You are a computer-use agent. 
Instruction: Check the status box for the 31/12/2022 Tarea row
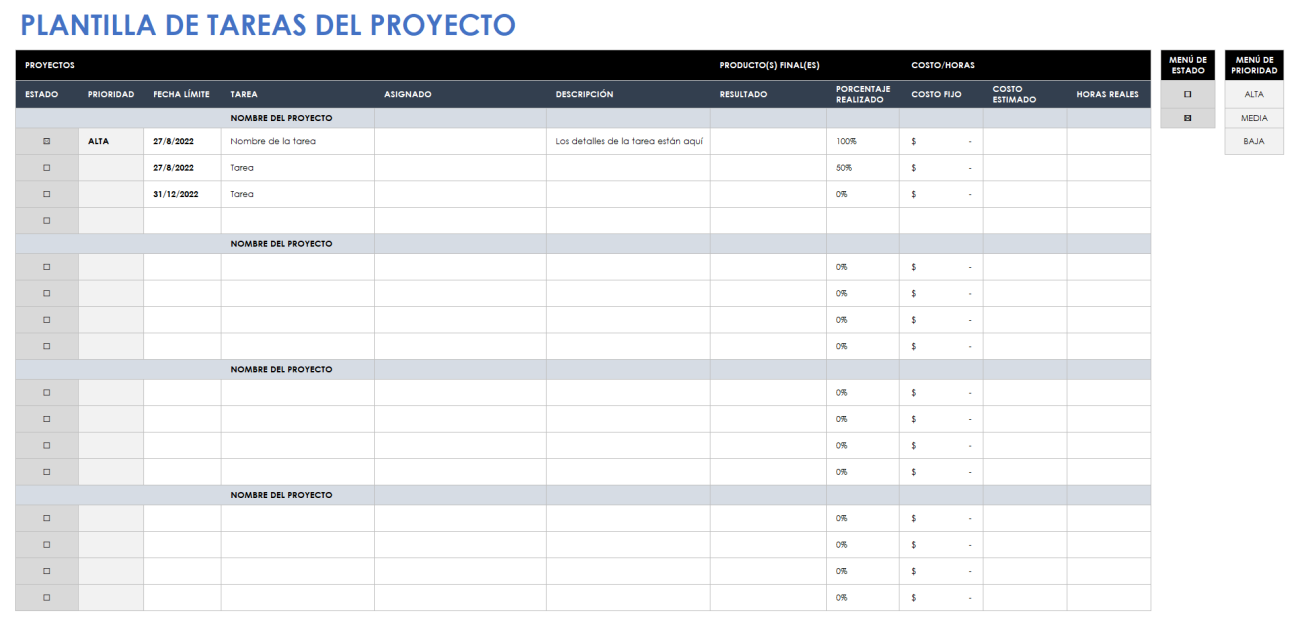pos(46,193)
